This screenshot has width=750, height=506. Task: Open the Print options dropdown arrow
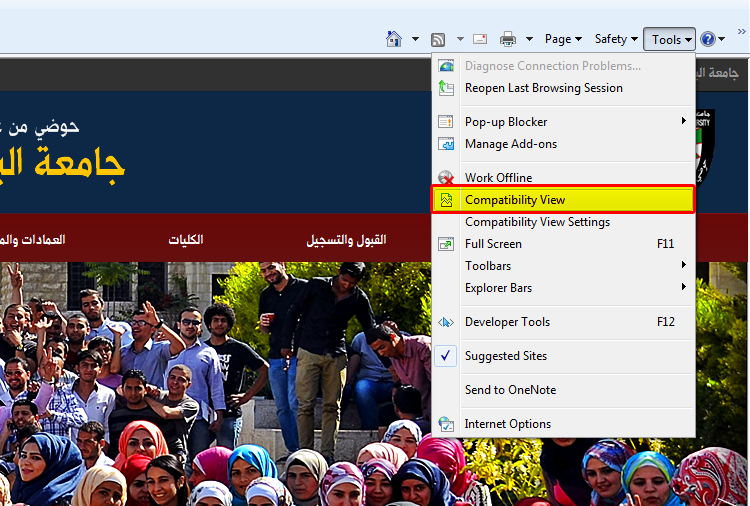pyautogui.click(x=529, y=39)
